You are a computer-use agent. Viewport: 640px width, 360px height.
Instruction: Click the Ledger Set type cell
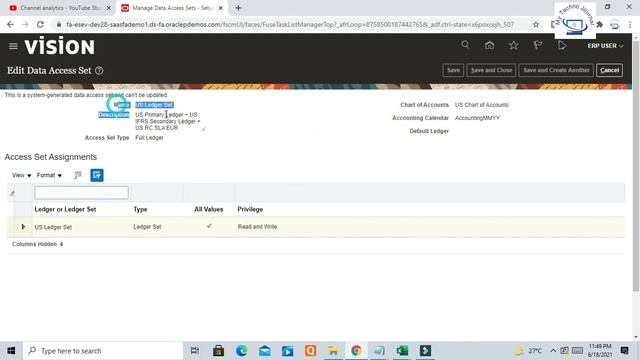(x=147, y=227)
